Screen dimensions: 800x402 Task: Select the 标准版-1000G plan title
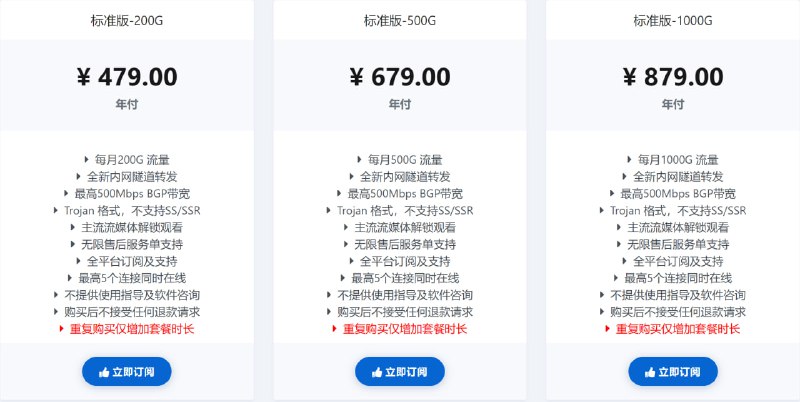click(x=673, y=21)
